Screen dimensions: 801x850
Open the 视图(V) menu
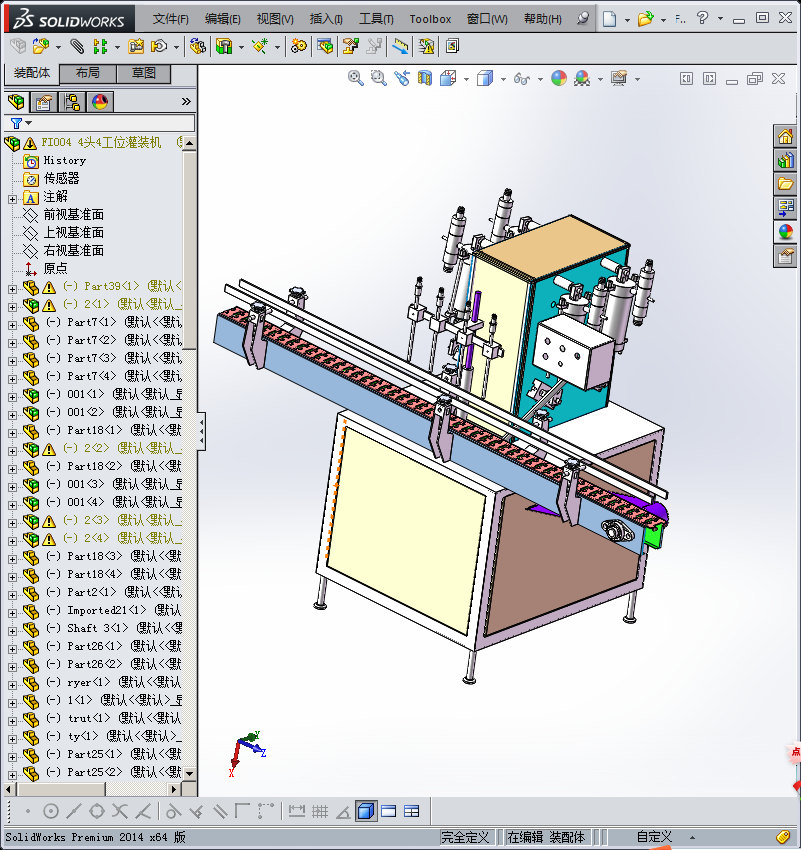pos(275,19)
